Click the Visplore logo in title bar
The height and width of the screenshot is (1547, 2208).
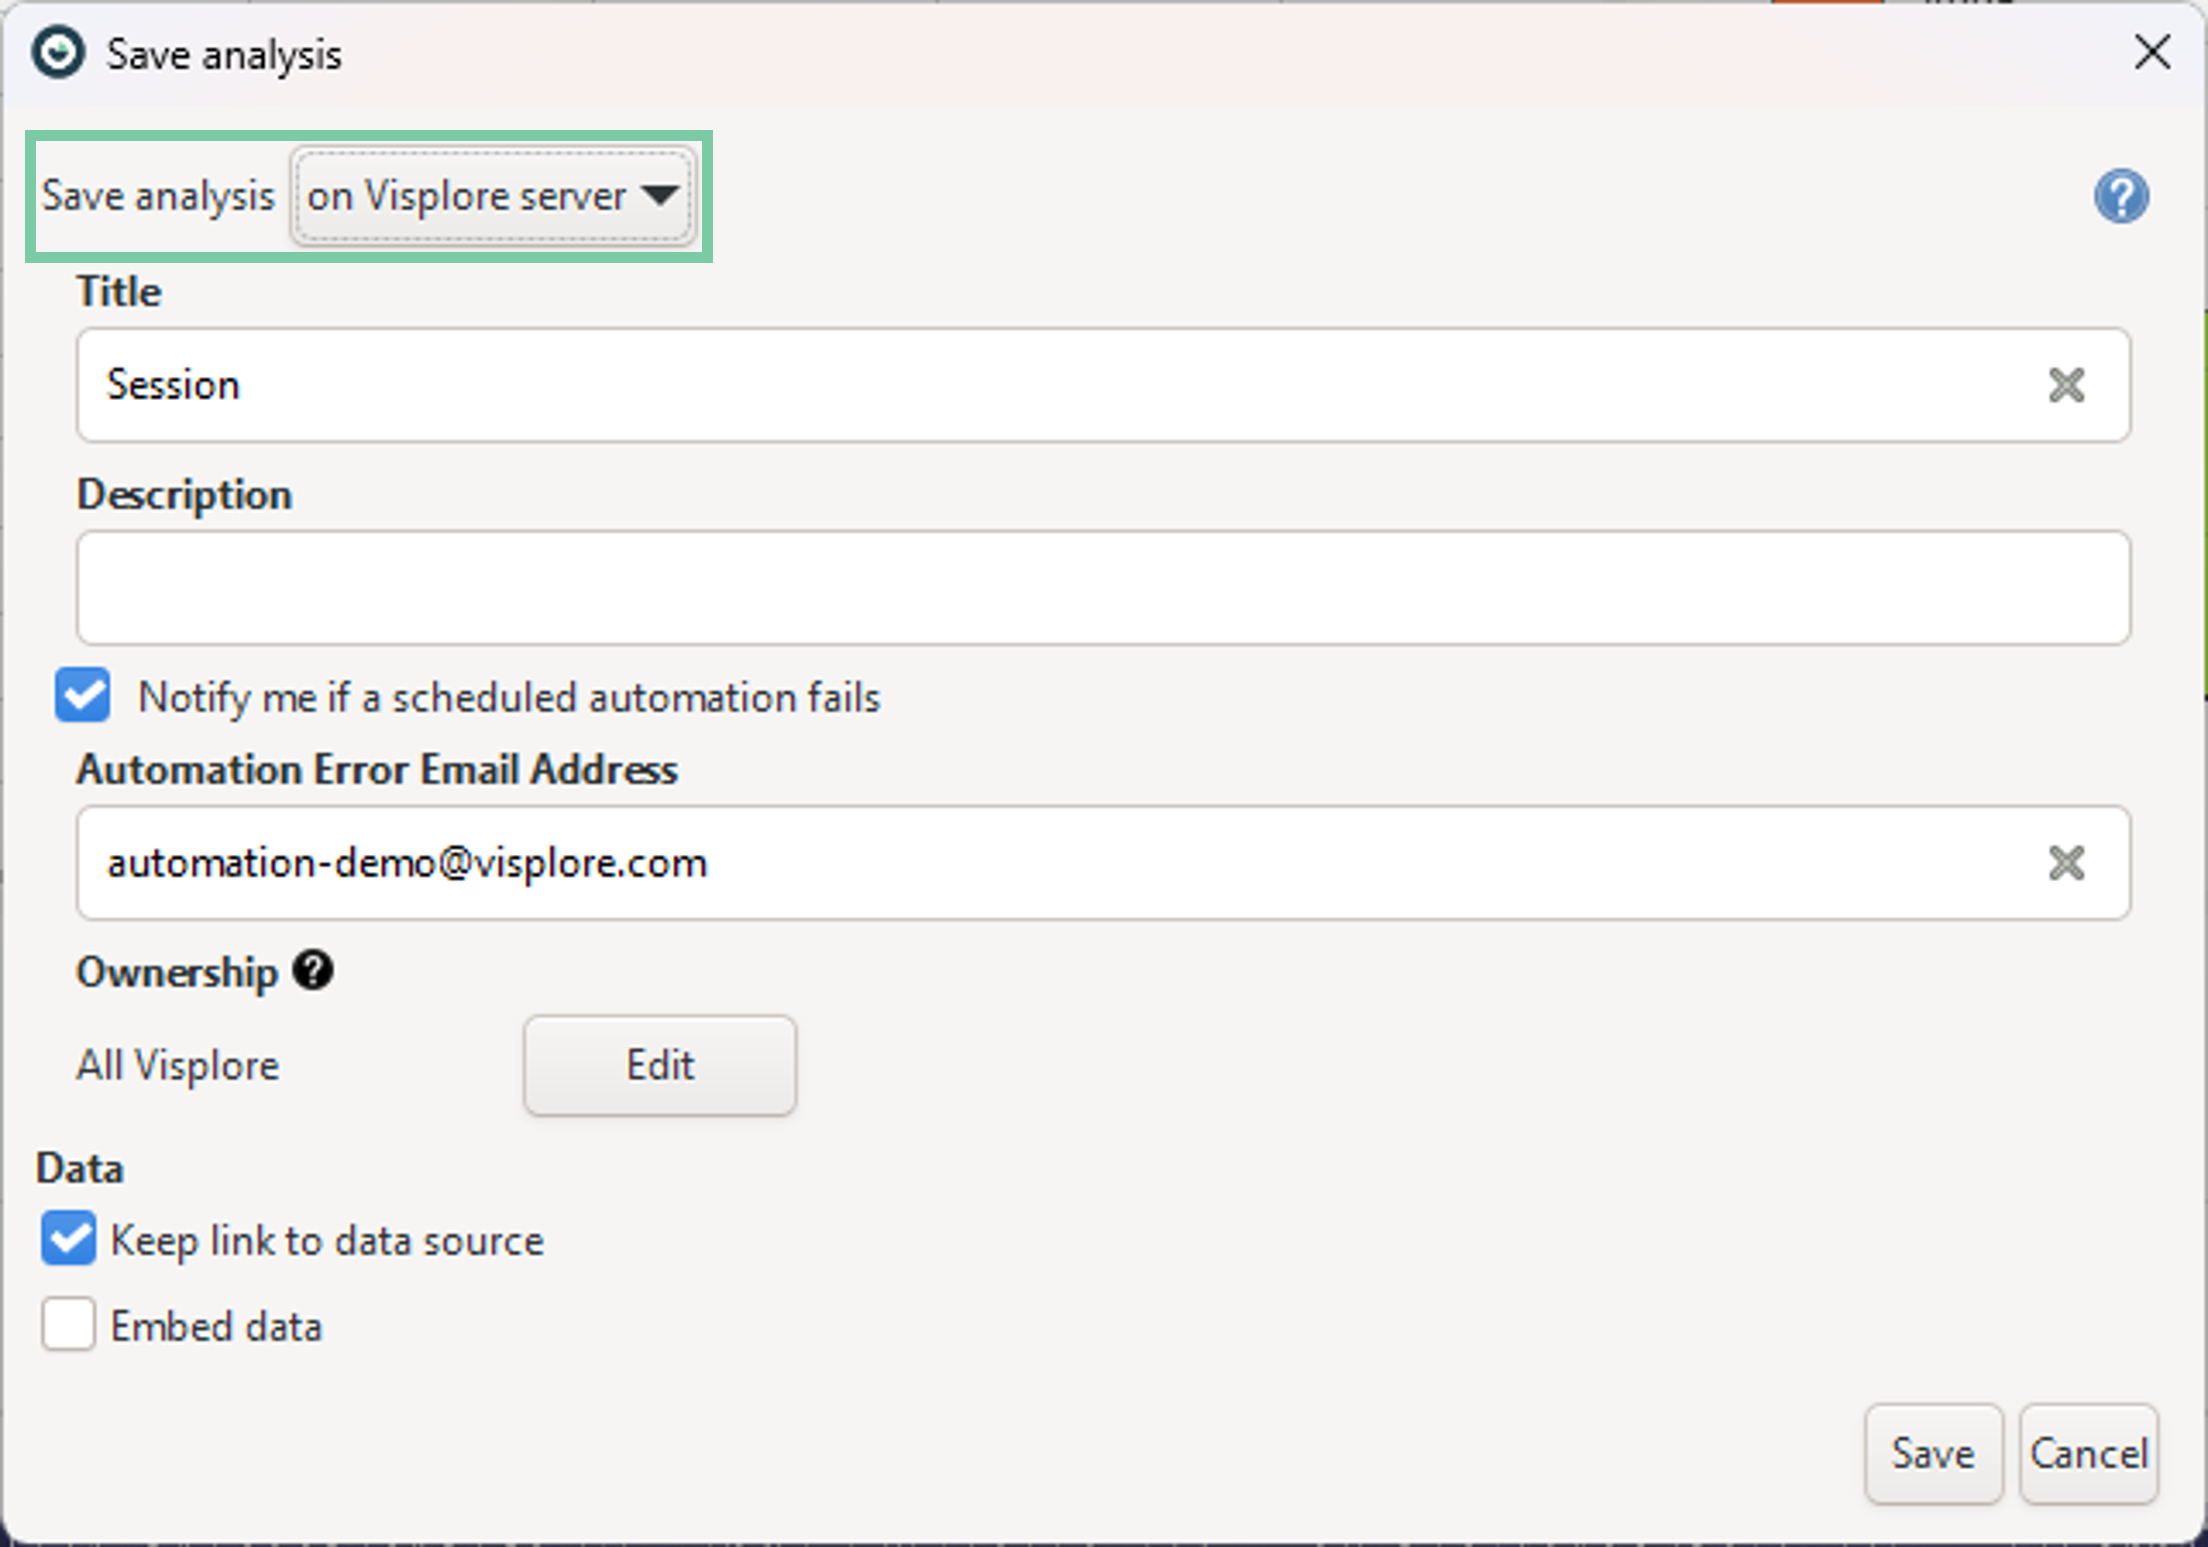pos(57,53)
